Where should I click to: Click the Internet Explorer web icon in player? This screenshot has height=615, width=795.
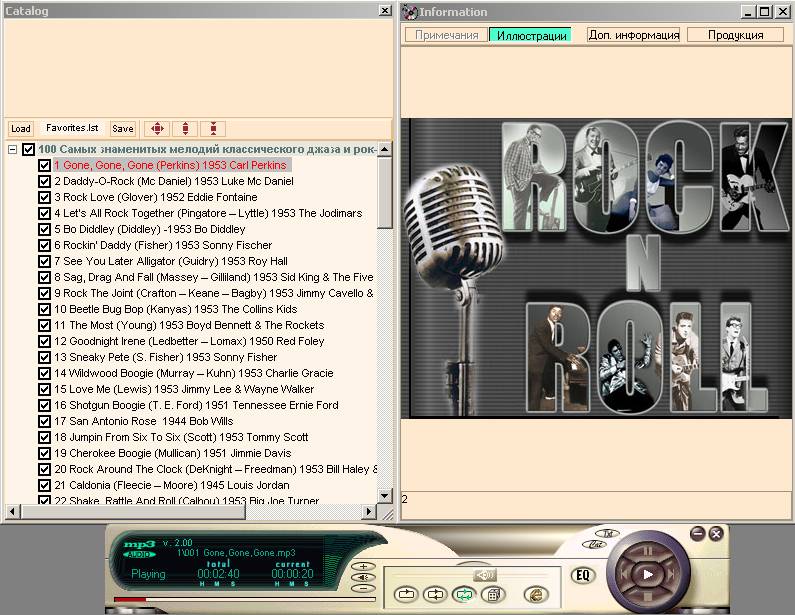point(536,594)
